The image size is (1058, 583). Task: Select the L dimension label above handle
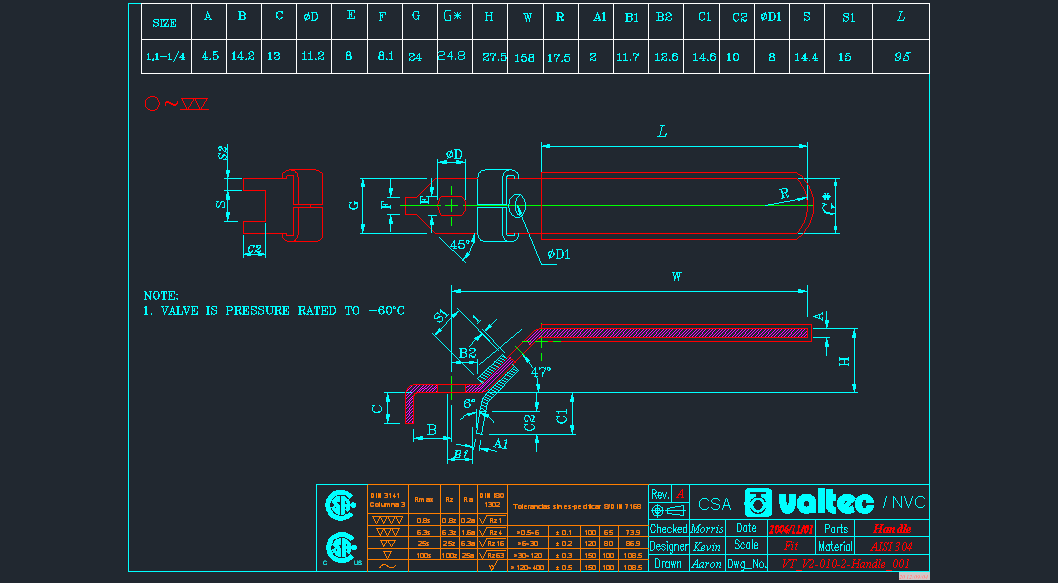point(662,132)
